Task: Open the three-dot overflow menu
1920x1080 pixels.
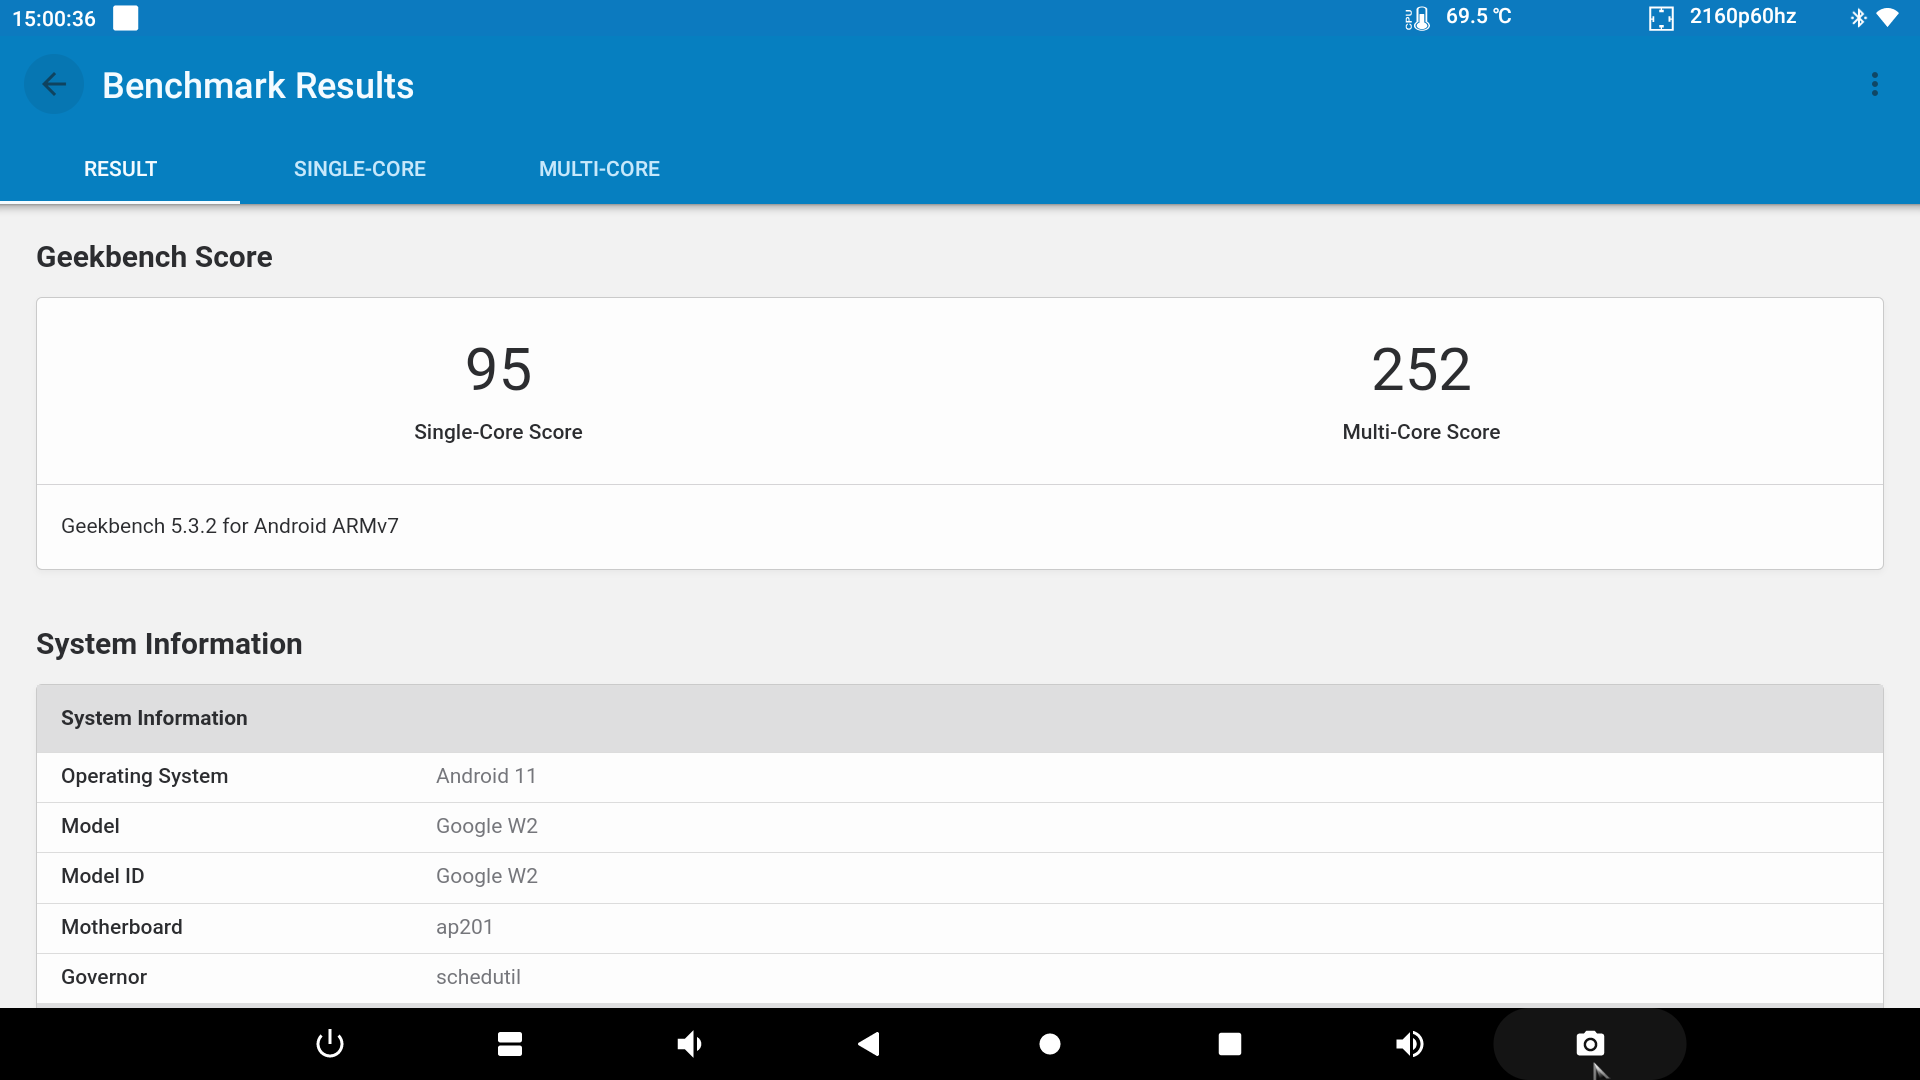Action: (x=1875, y=85)
